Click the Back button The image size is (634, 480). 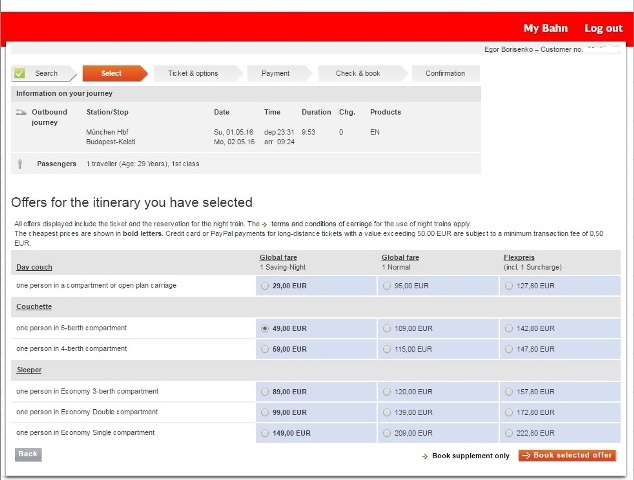pyautogui.click(x=28, y=454)
